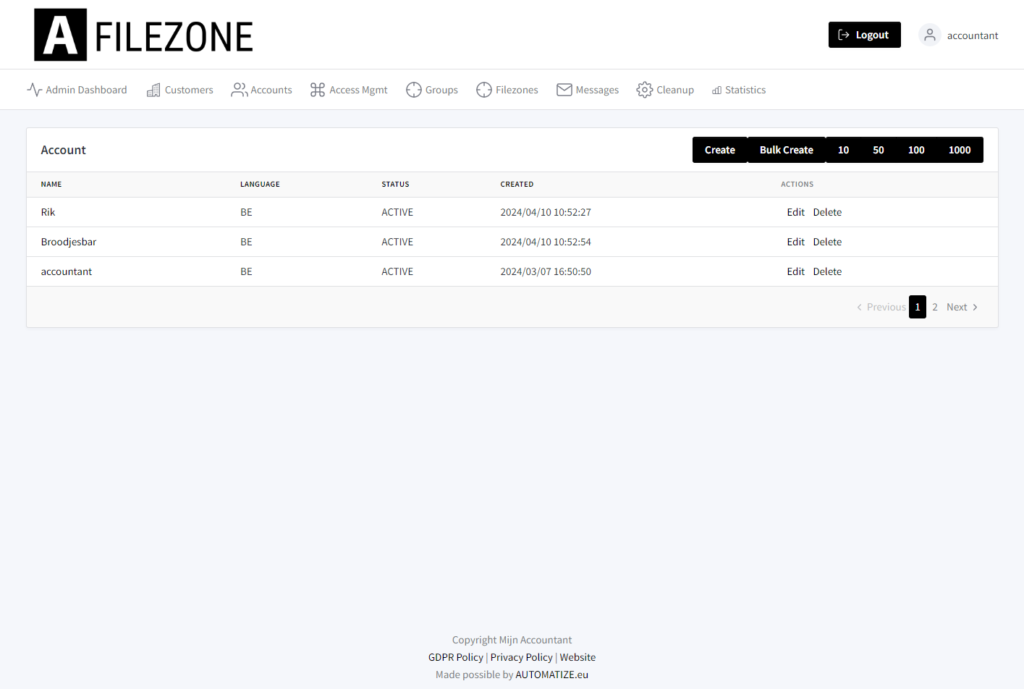Edit the accountant account row
The width and height of the screenshot is (1024, 689).
tap(795, 271)
